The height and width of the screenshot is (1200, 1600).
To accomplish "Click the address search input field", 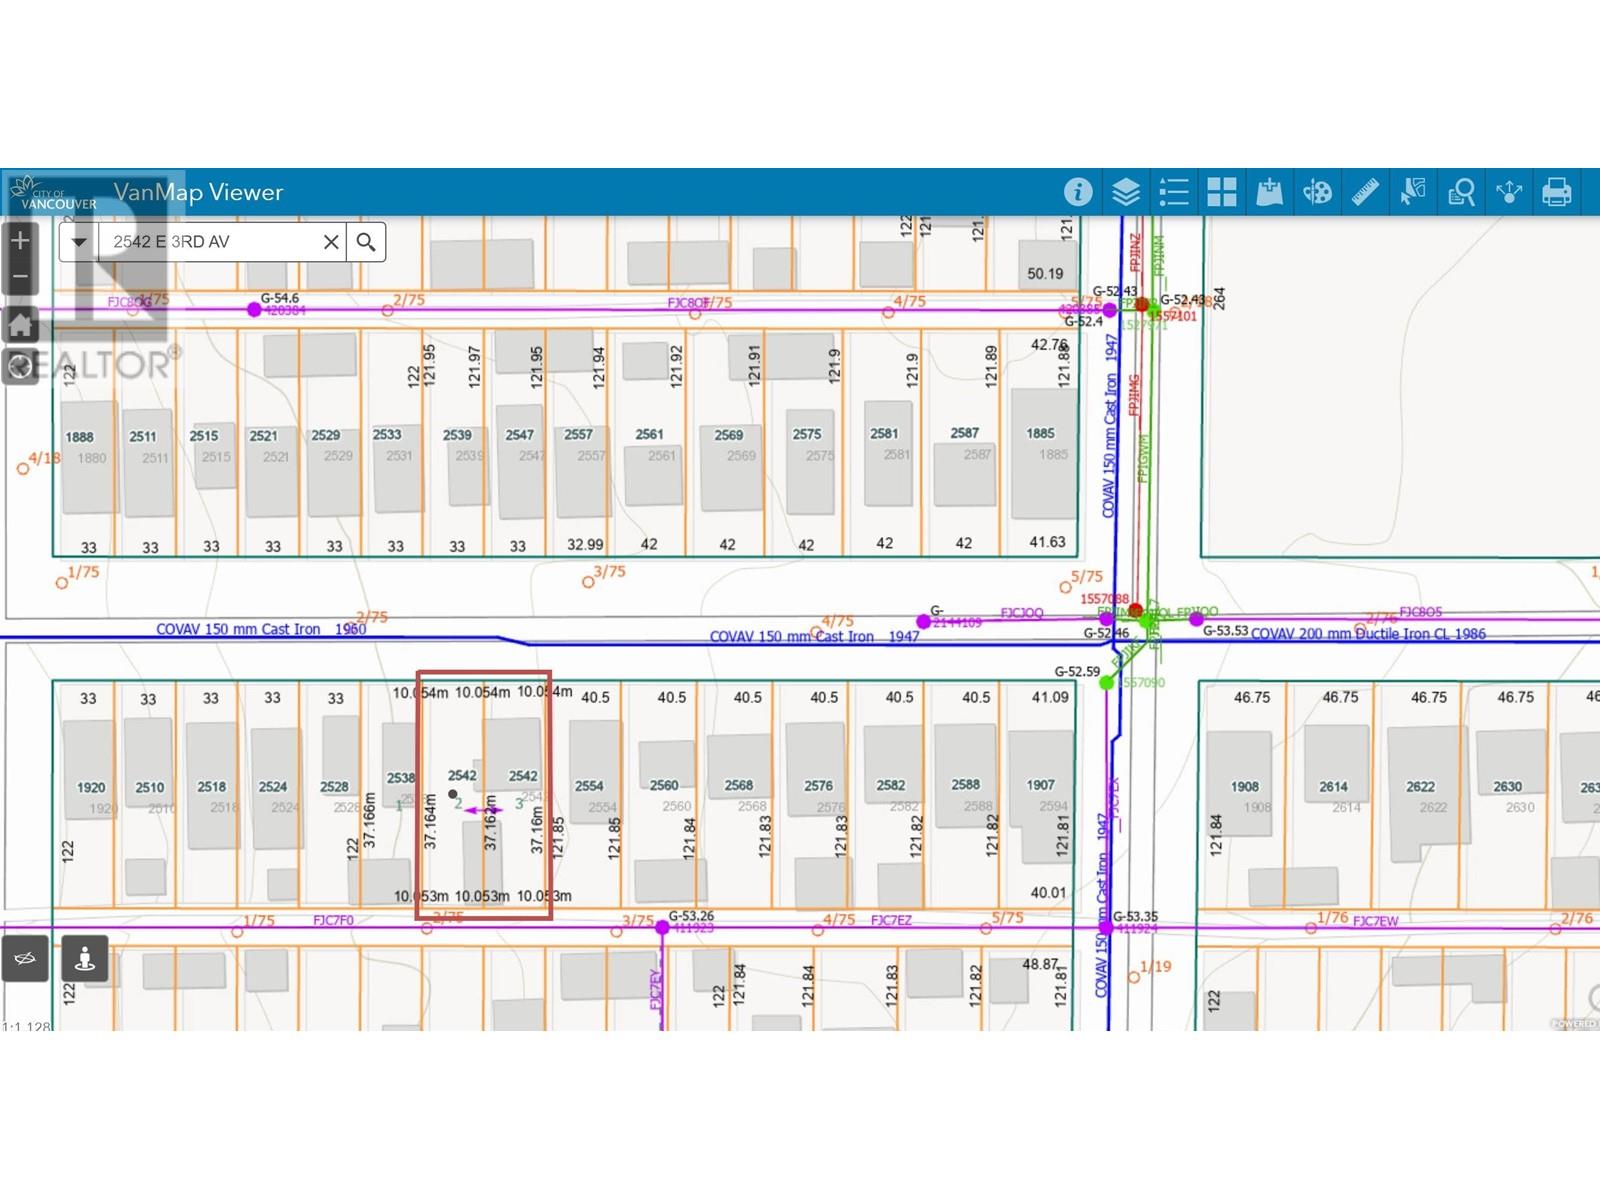I will click(x=210, y=242).
